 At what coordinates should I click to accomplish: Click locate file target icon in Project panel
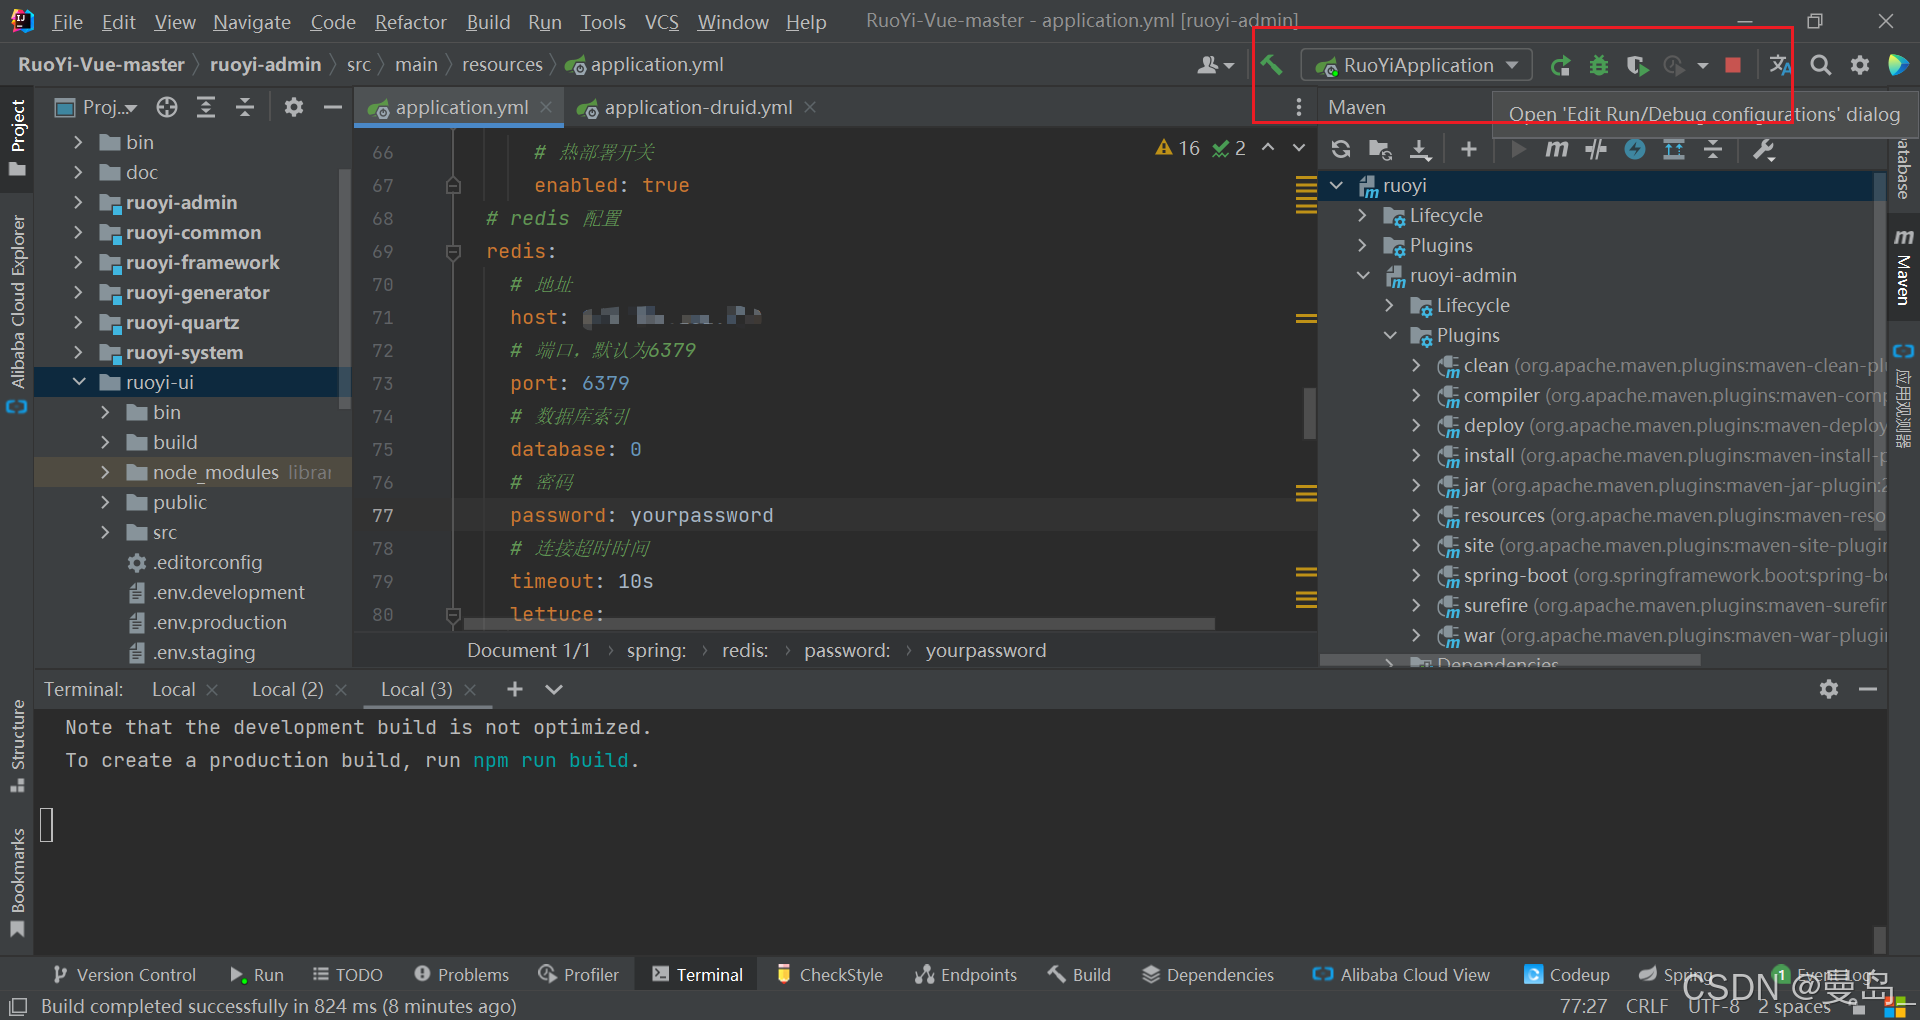(x=167, y=108)
